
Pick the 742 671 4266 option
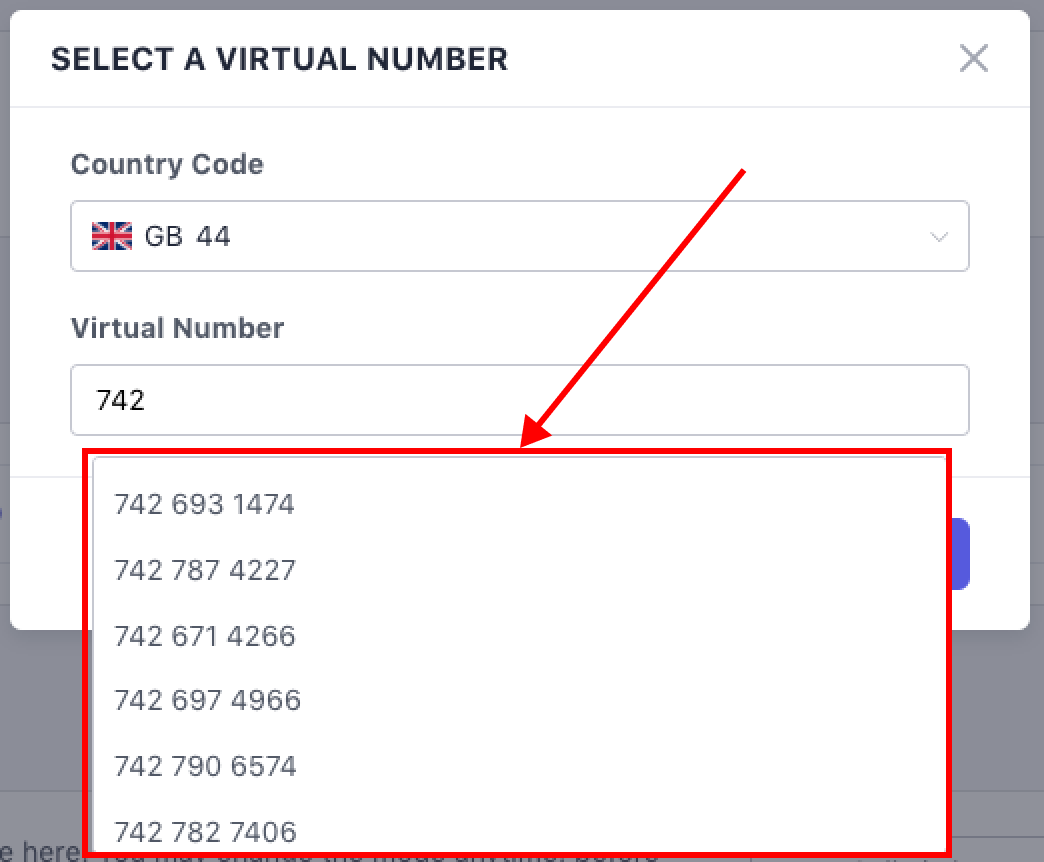point(205,636)
